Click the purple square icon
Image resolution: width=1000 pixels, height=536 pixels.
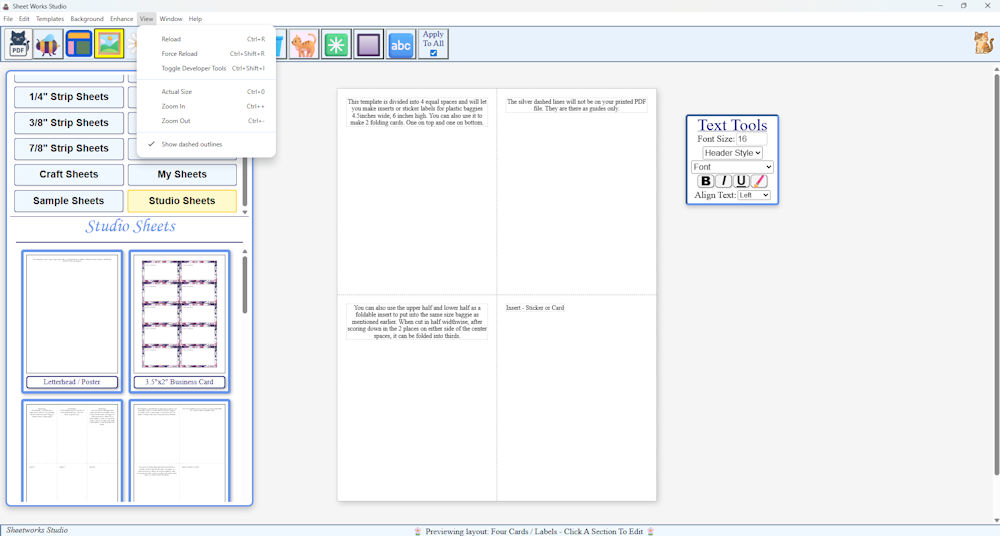(369, 44)
